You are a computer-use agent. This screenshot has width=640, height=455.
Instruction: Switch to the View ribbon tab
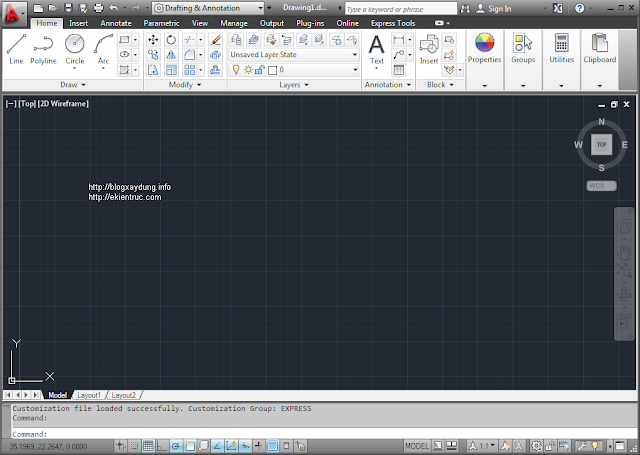tap(200, 23)
